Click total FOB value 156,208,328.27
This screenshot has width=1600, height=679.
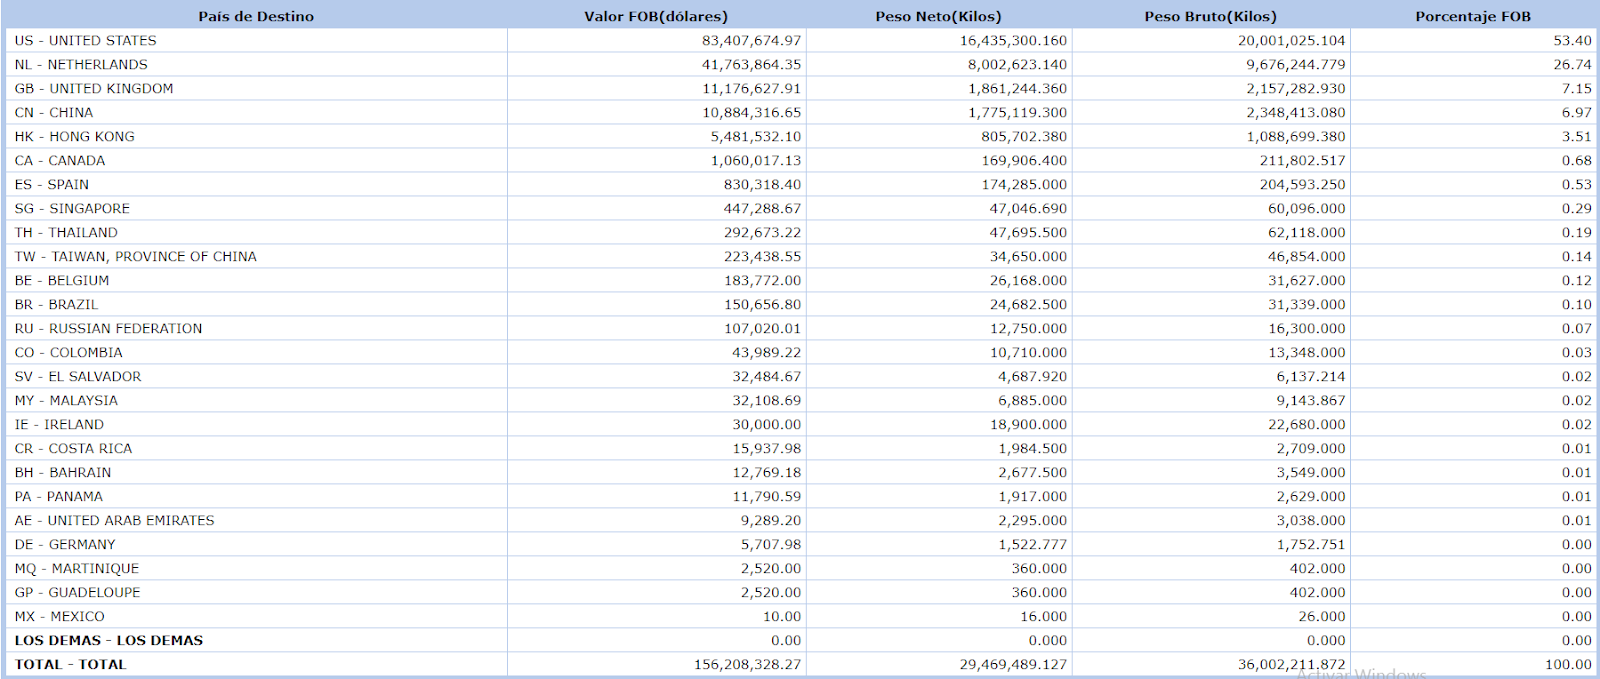pos(747,664)
